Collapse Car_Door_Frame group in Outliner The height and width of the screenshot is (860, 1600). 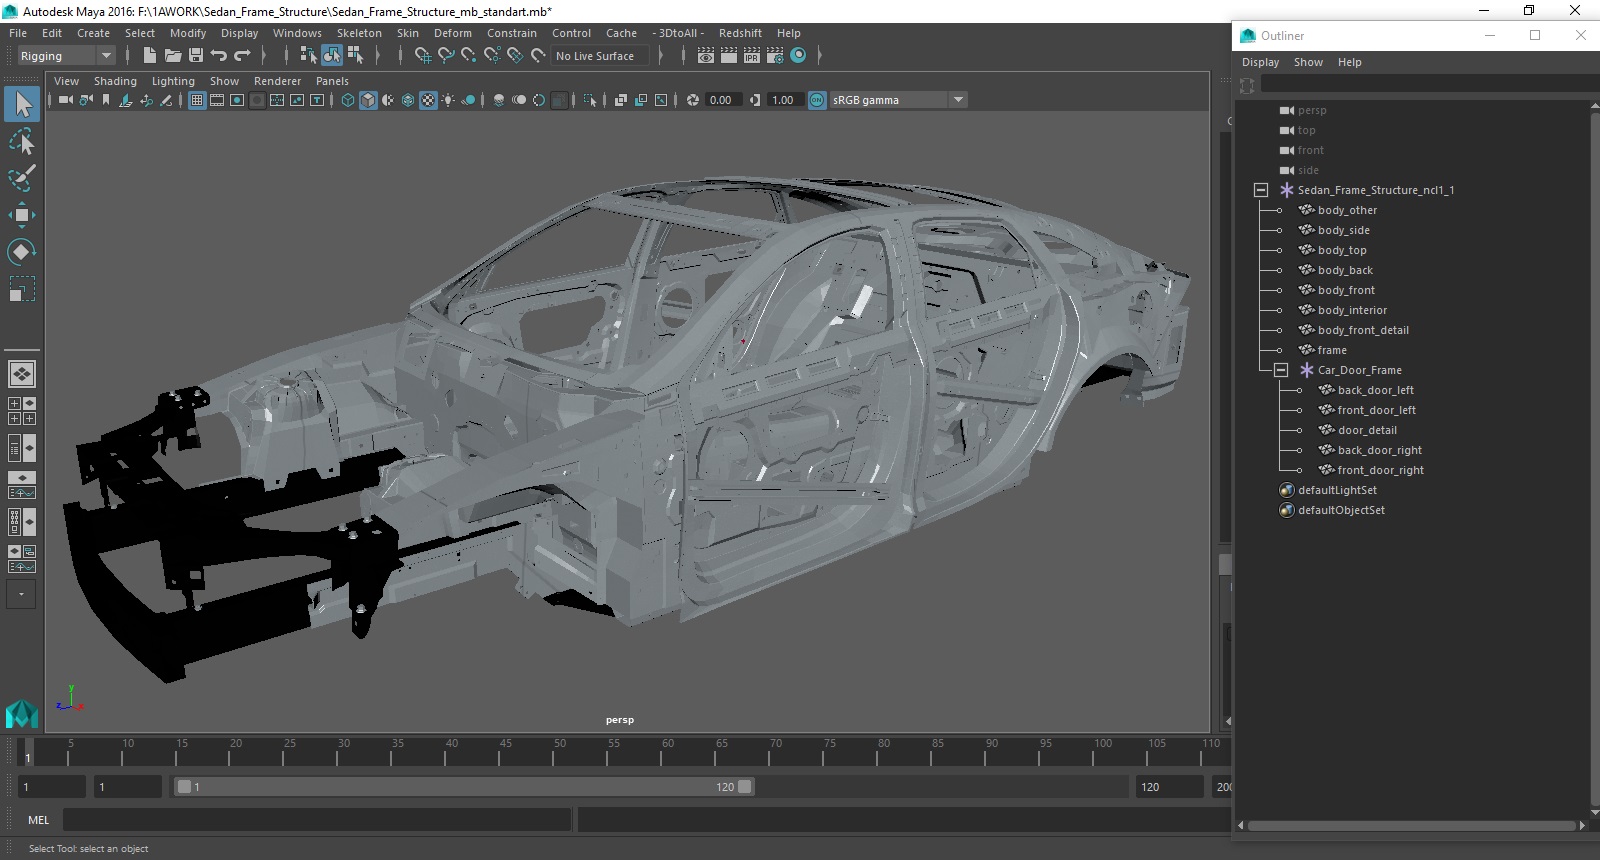coord(1281,370)
